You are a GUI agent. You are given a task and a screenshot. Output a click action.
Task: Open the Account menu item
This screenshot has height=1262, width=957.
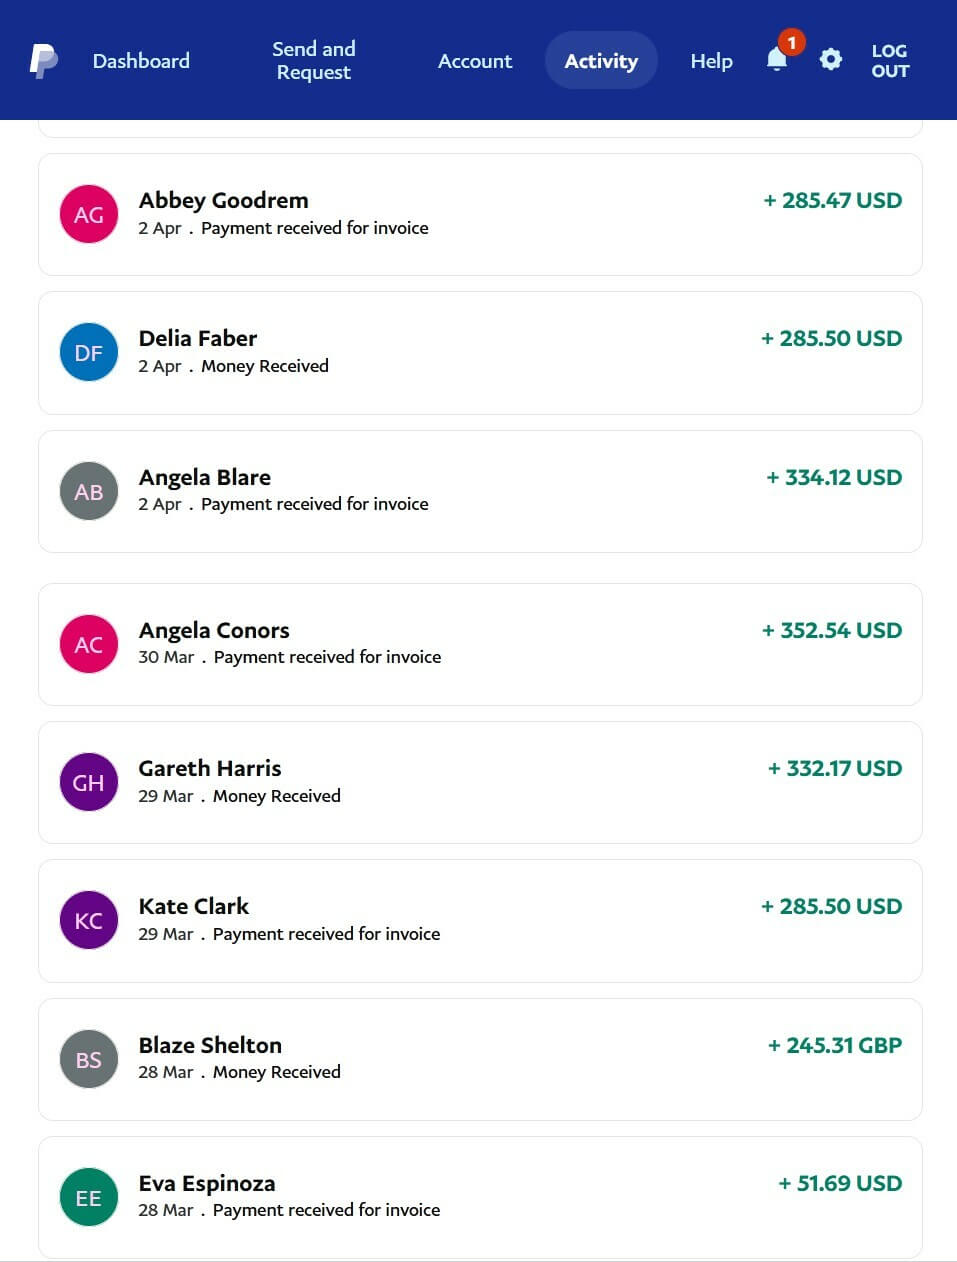click(475, 61)
